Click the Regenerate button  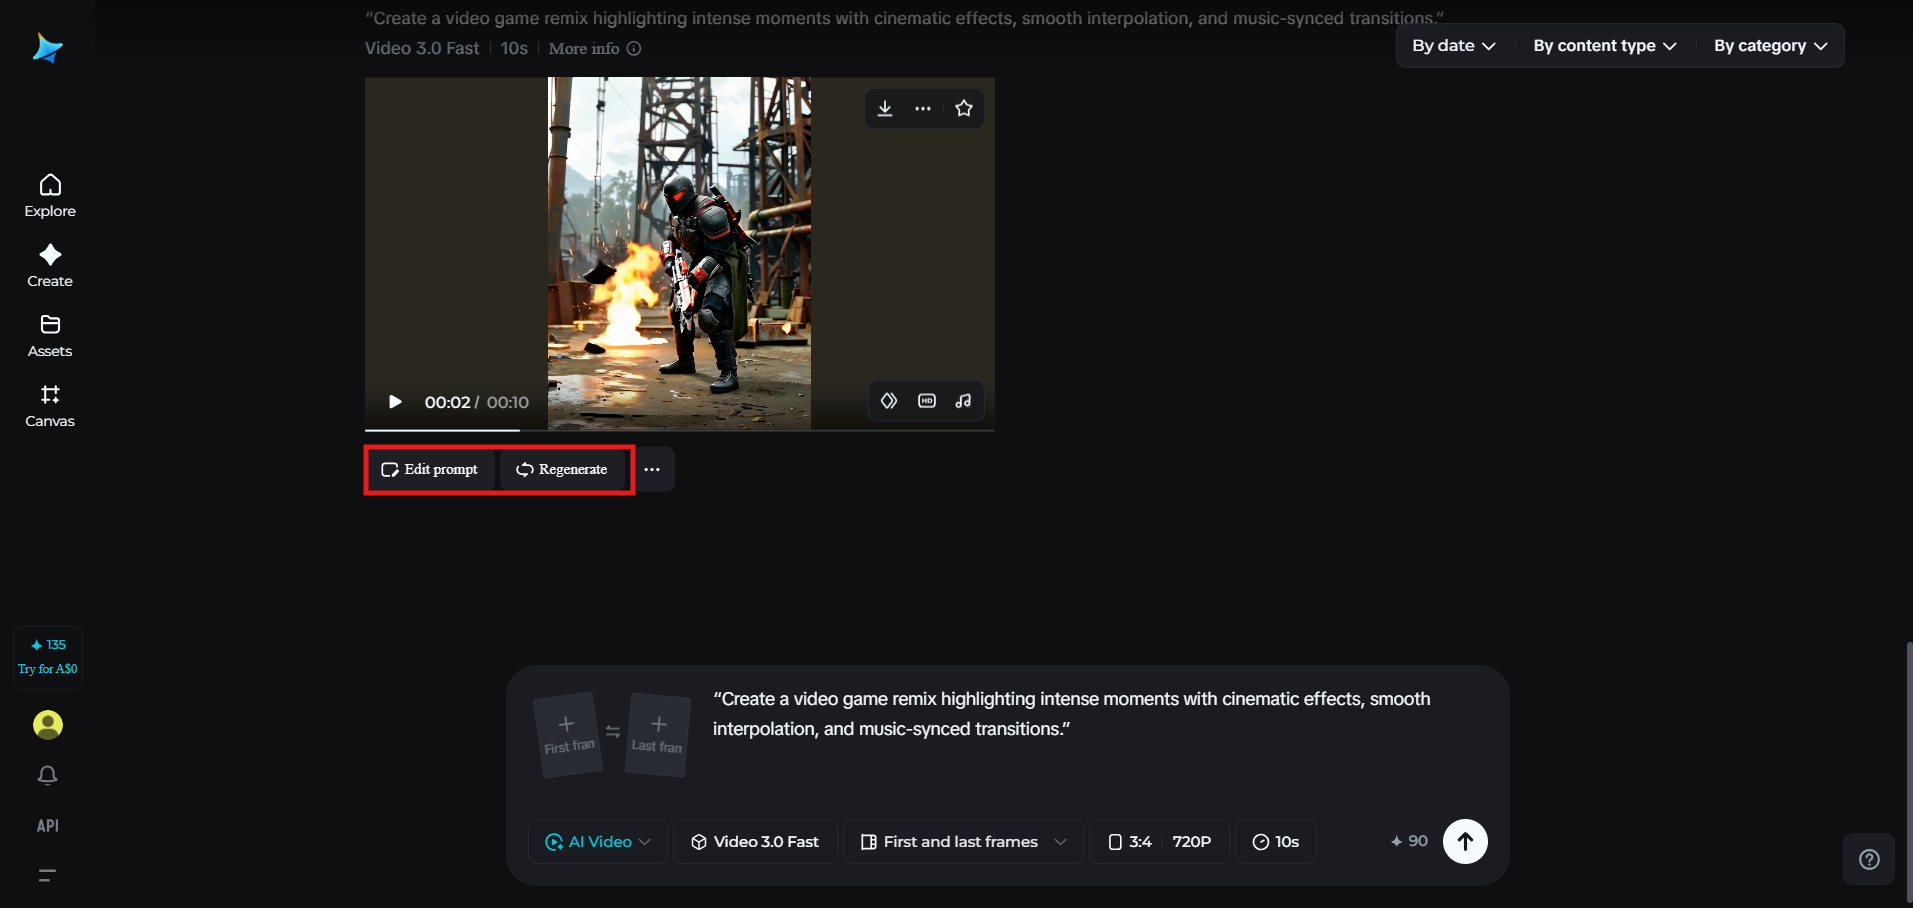[x=562, y=469]
